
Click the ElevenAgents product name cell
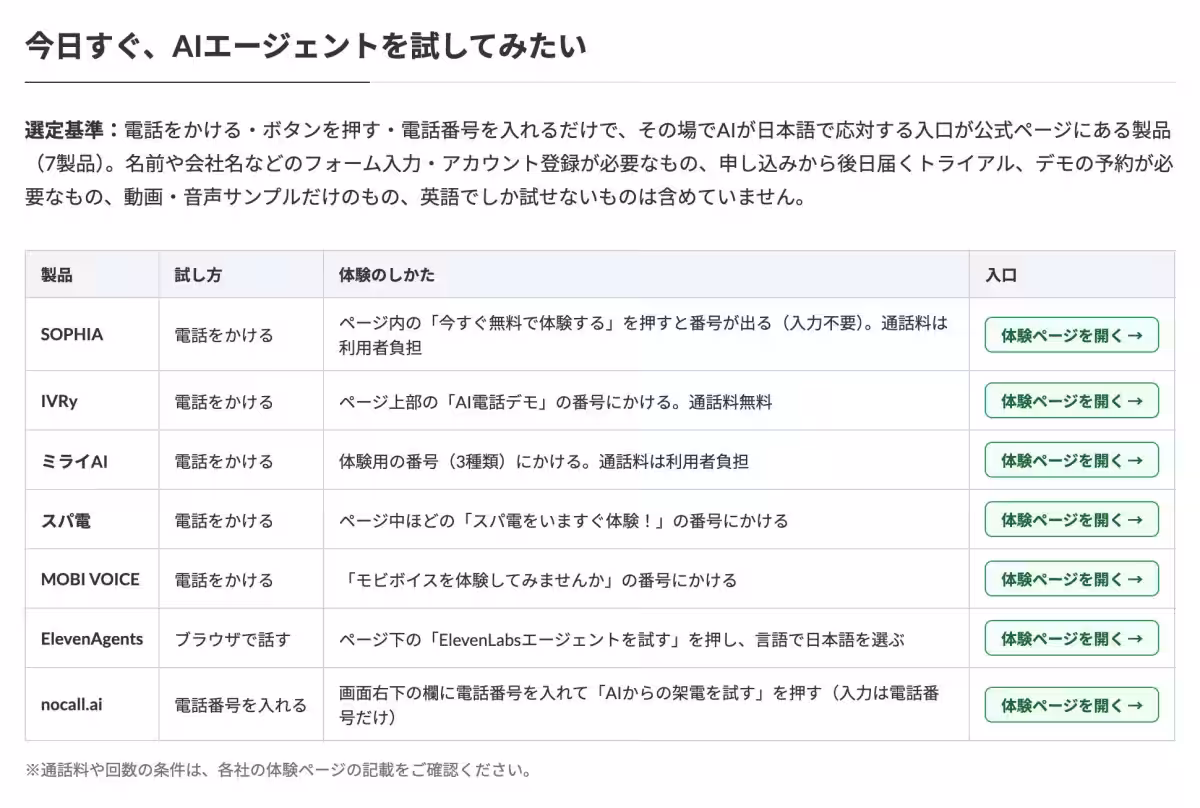coord(92,638)
